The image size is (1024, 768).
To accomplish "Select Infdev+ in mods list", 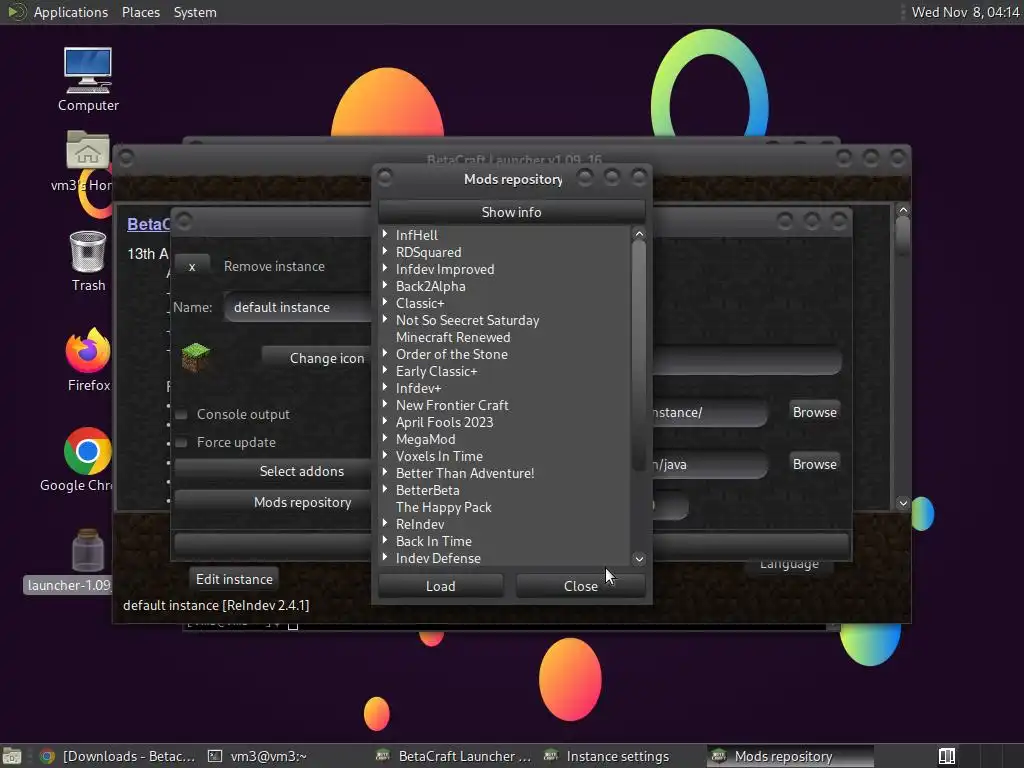I will click(418, 388).
